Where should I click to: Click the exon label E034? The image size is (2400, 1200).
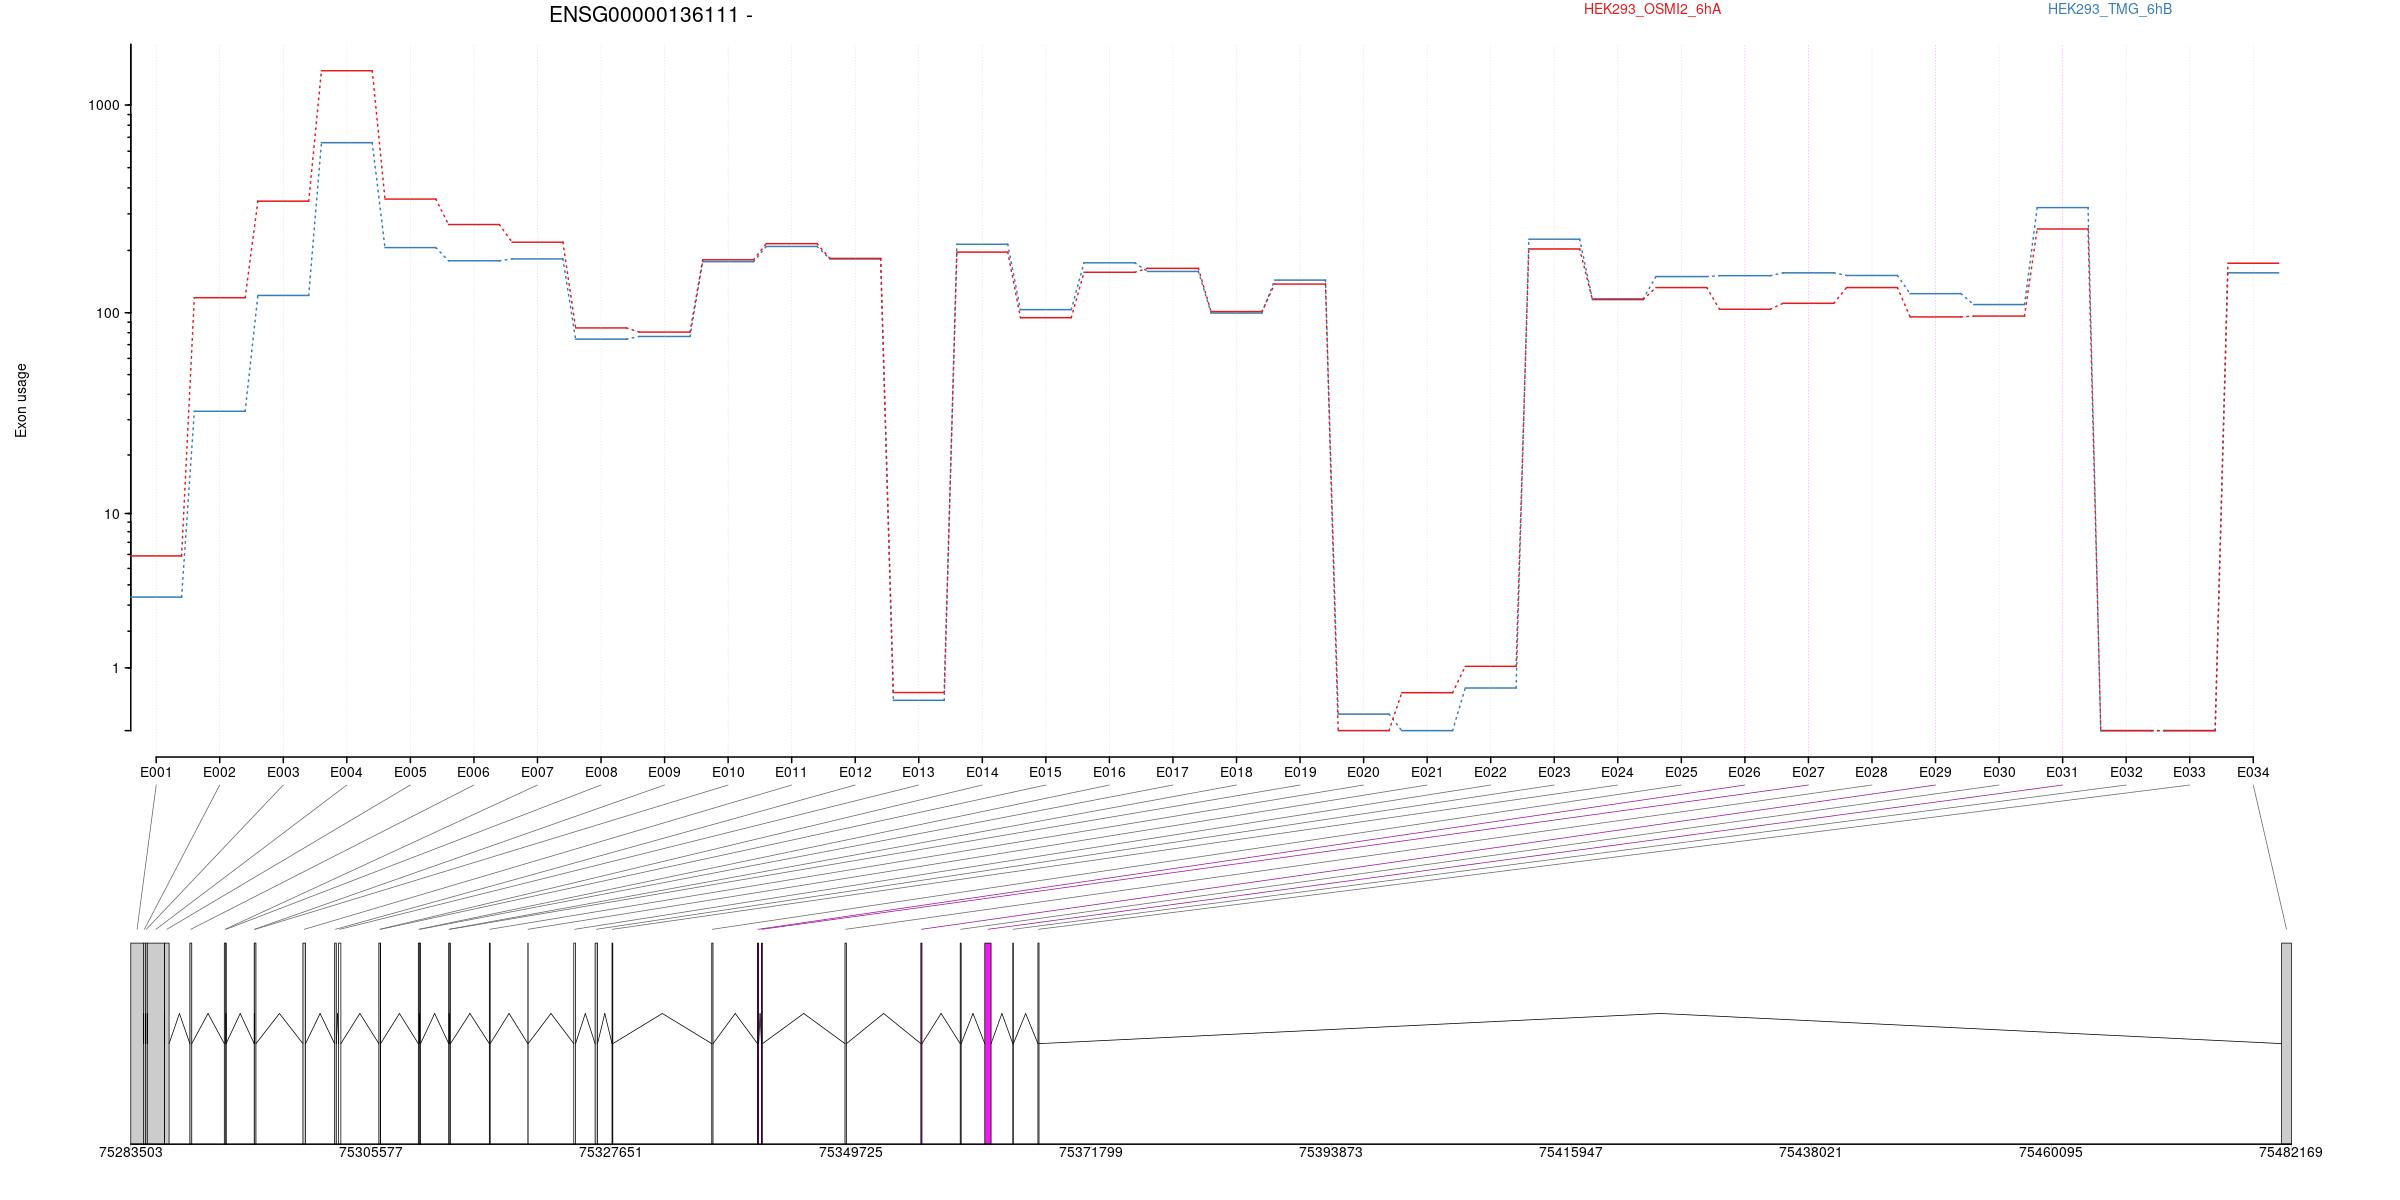click(2253, 772)
